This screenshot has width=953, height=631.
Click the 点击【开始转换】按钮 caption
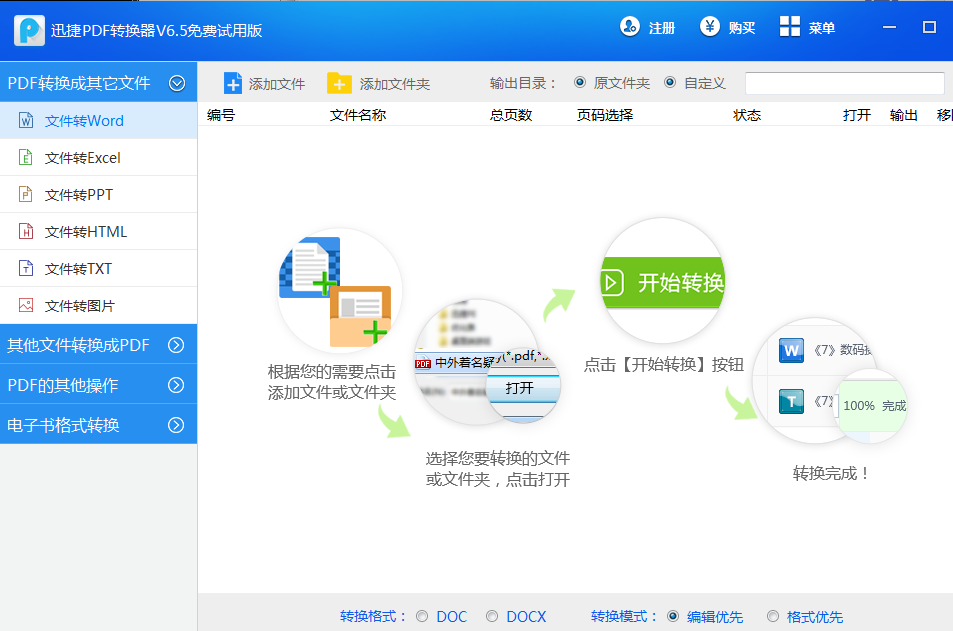pos(664,364)
